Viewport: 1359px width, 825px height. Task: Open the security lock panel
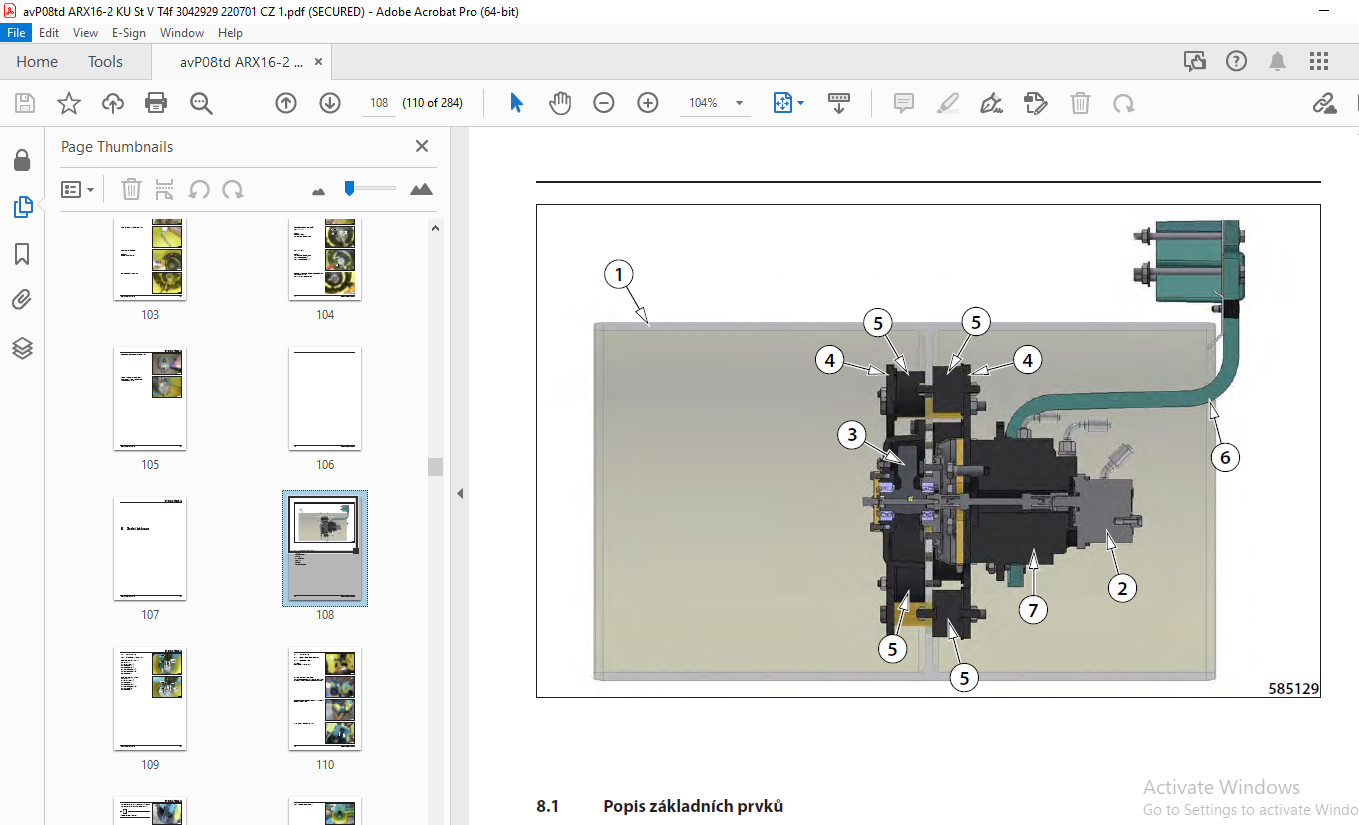tap(22, 160)
